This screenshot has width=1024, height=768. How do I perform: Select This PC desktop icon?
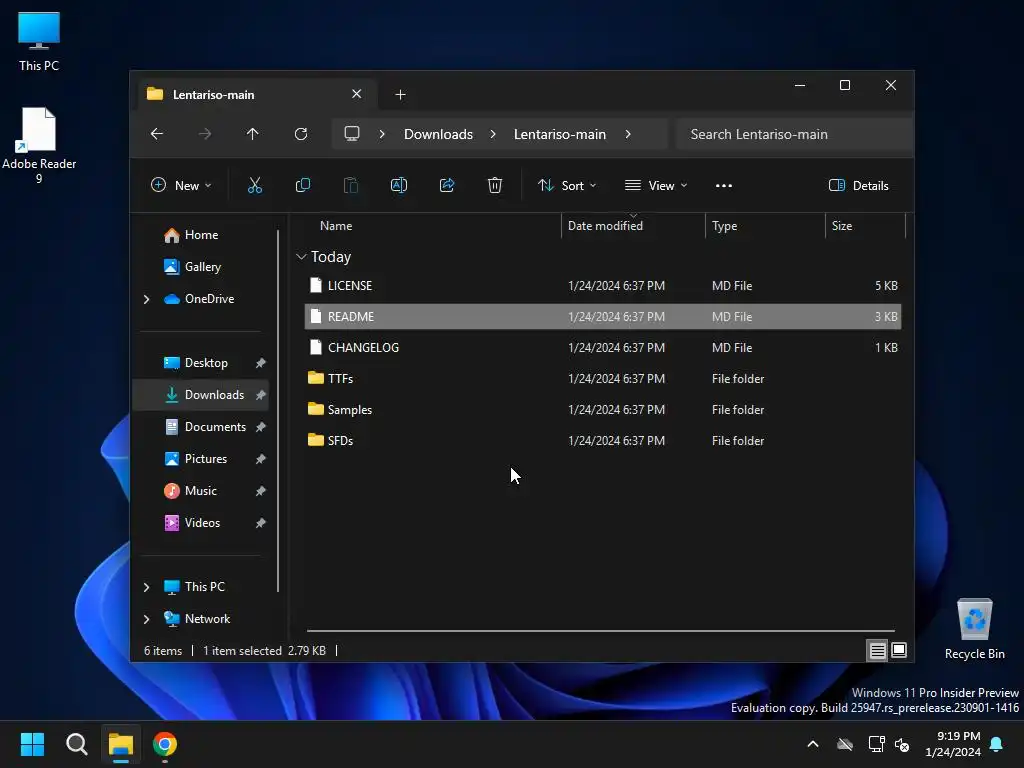pyautogui.click(x=39, y=41)
